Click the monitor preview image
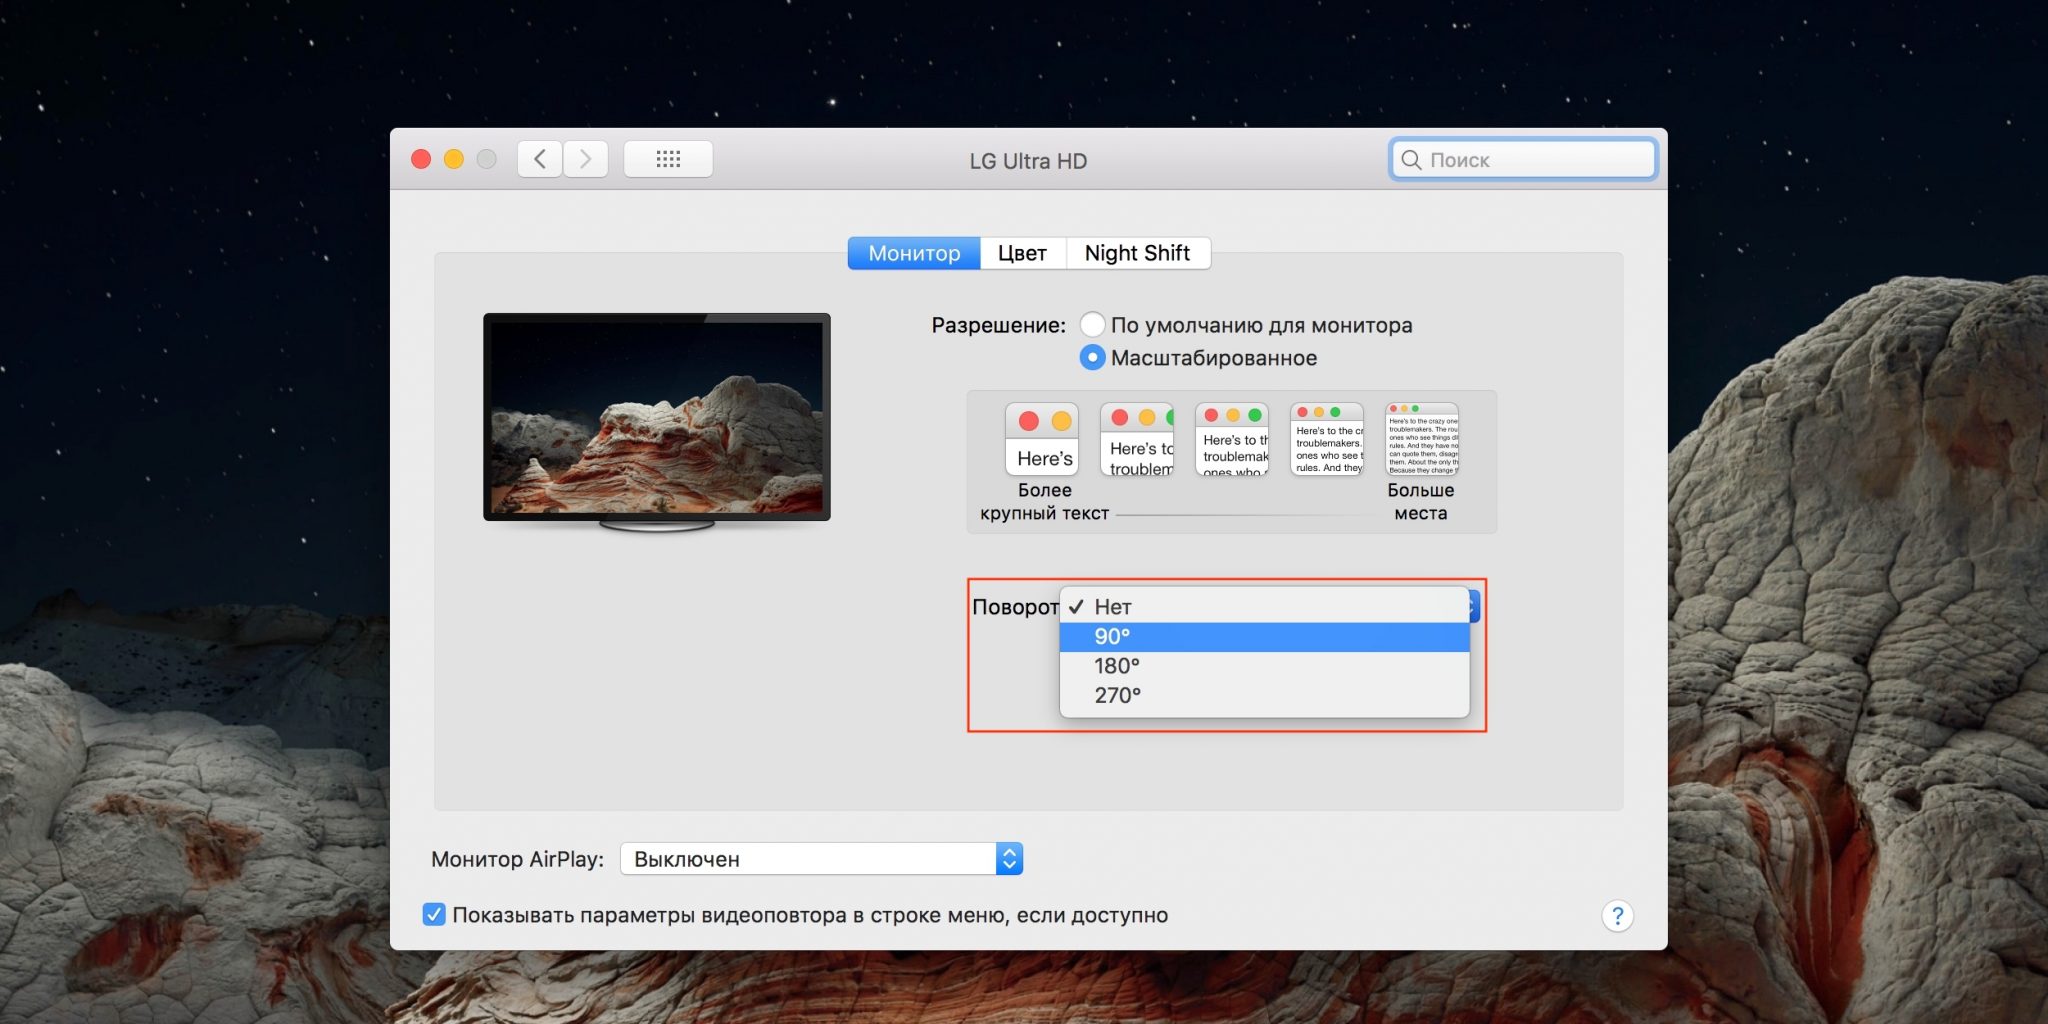The image size is (2048, 1024). (x=657, y=420)
